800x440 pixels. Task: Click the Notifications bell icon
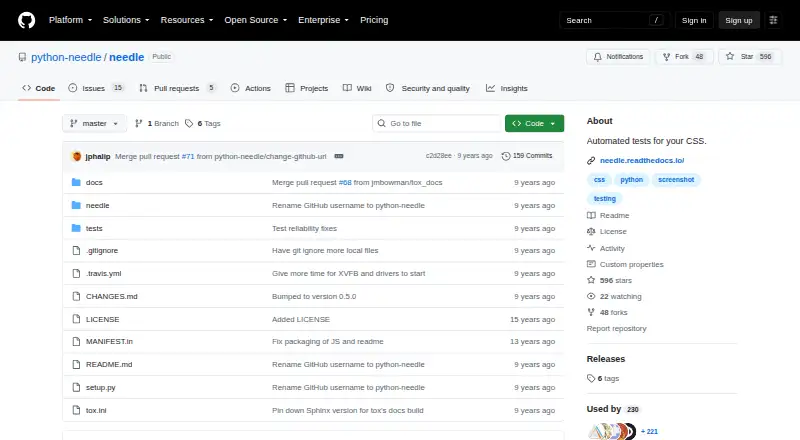point(597,57)
